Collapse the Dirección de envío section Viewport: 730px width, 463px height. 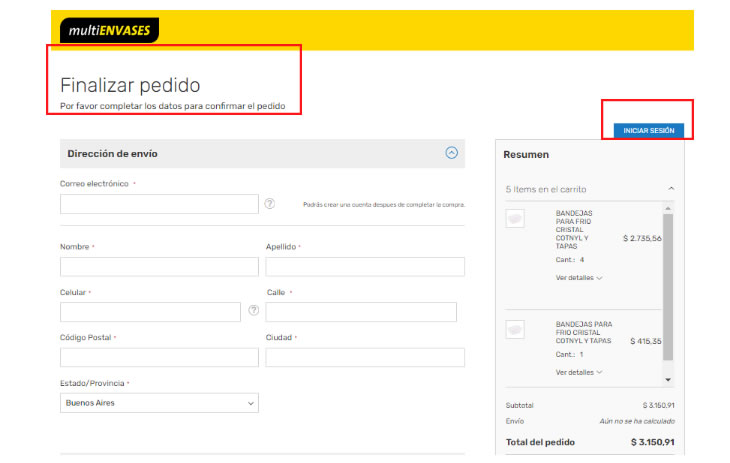pyautogui.click(x=451, y=153)
